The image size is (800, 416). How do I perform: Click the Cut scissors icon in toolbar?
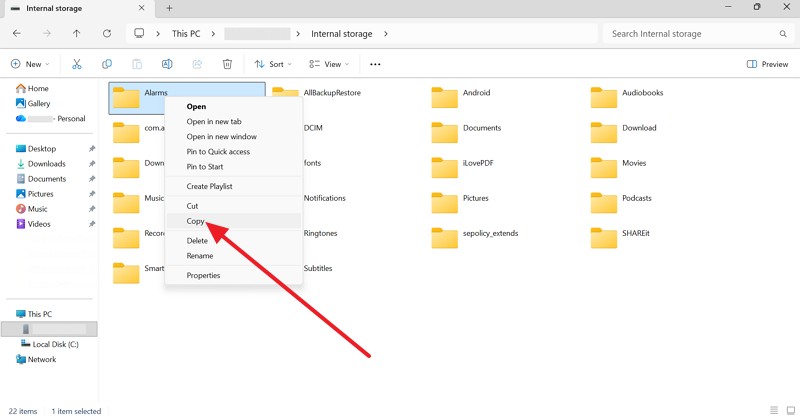click(76, 64)
